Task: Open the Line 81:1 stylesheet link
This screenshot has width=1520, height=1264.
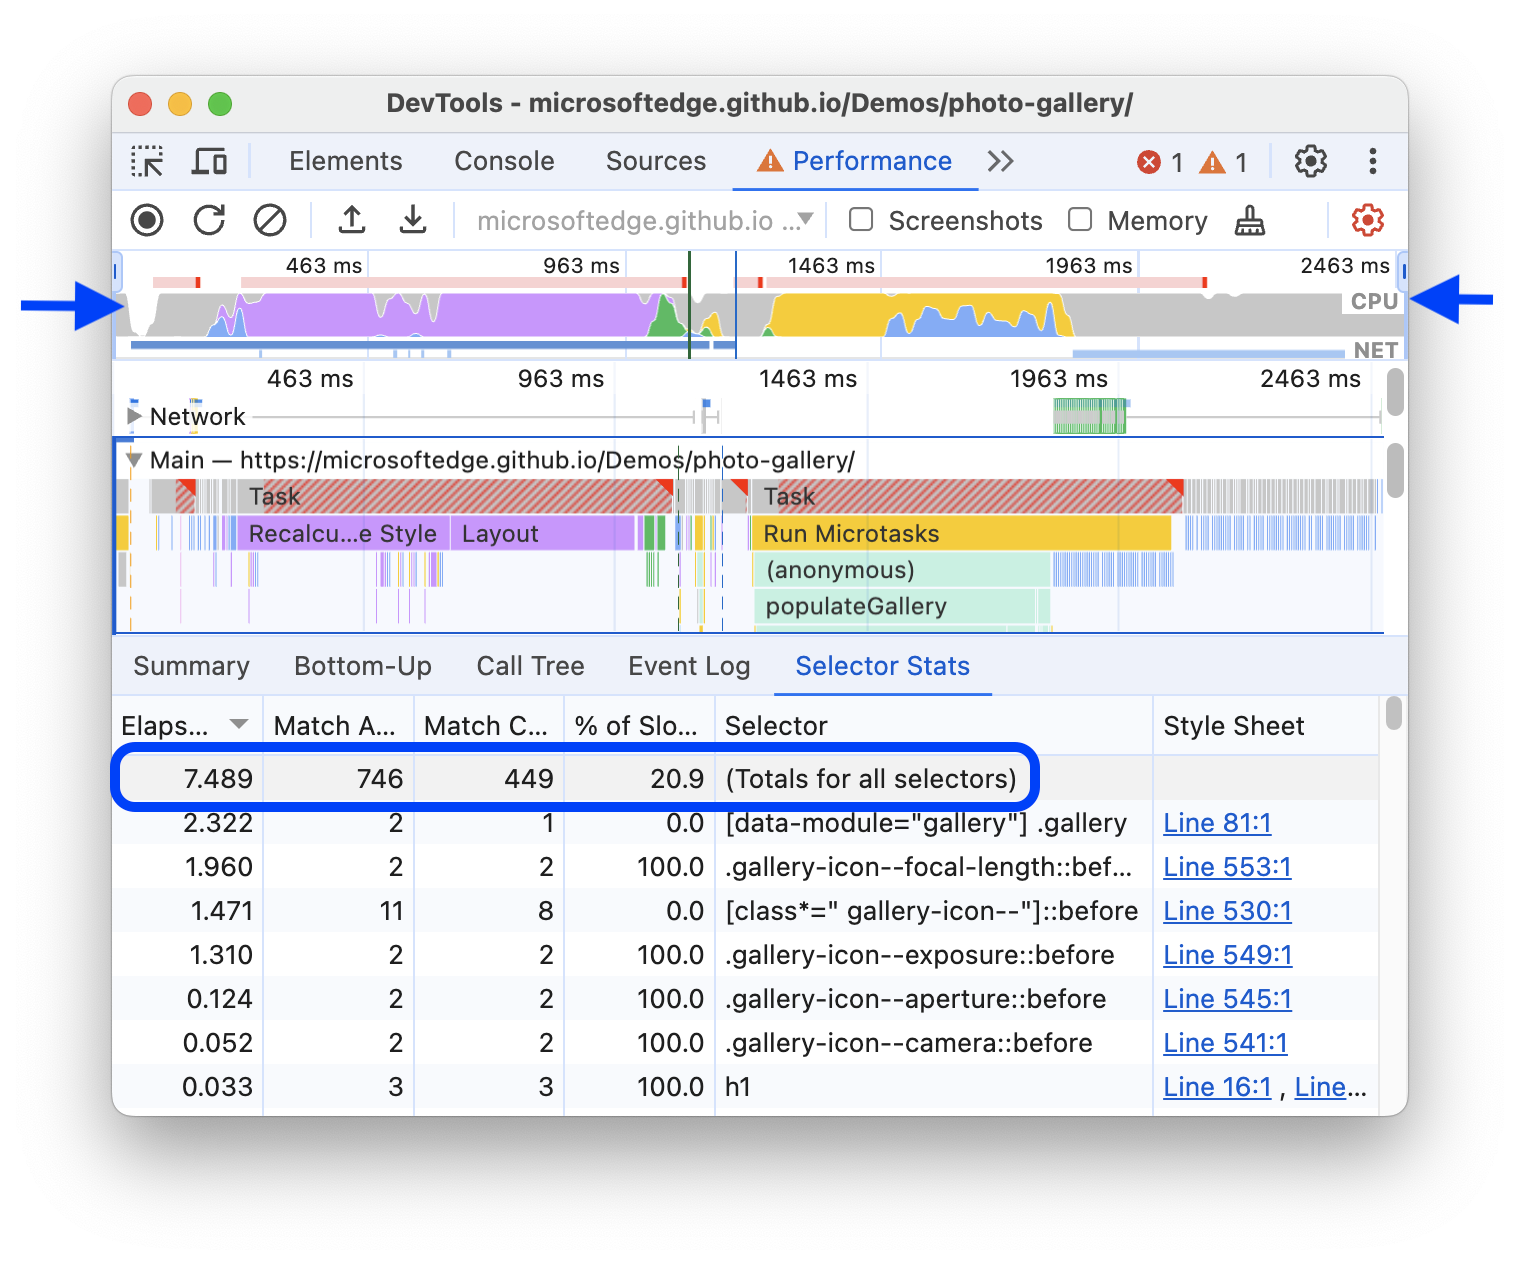Action: [x=1216, y=822]
